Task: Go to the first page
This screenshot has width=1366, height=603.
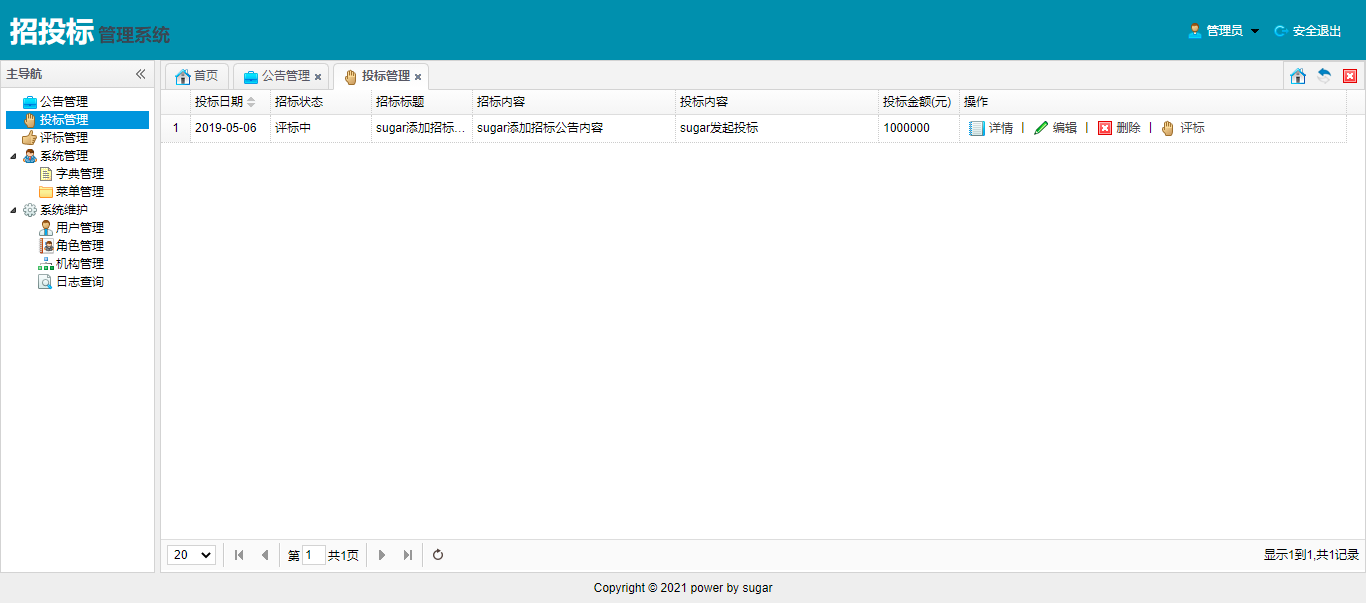Action: click(239, 555)
